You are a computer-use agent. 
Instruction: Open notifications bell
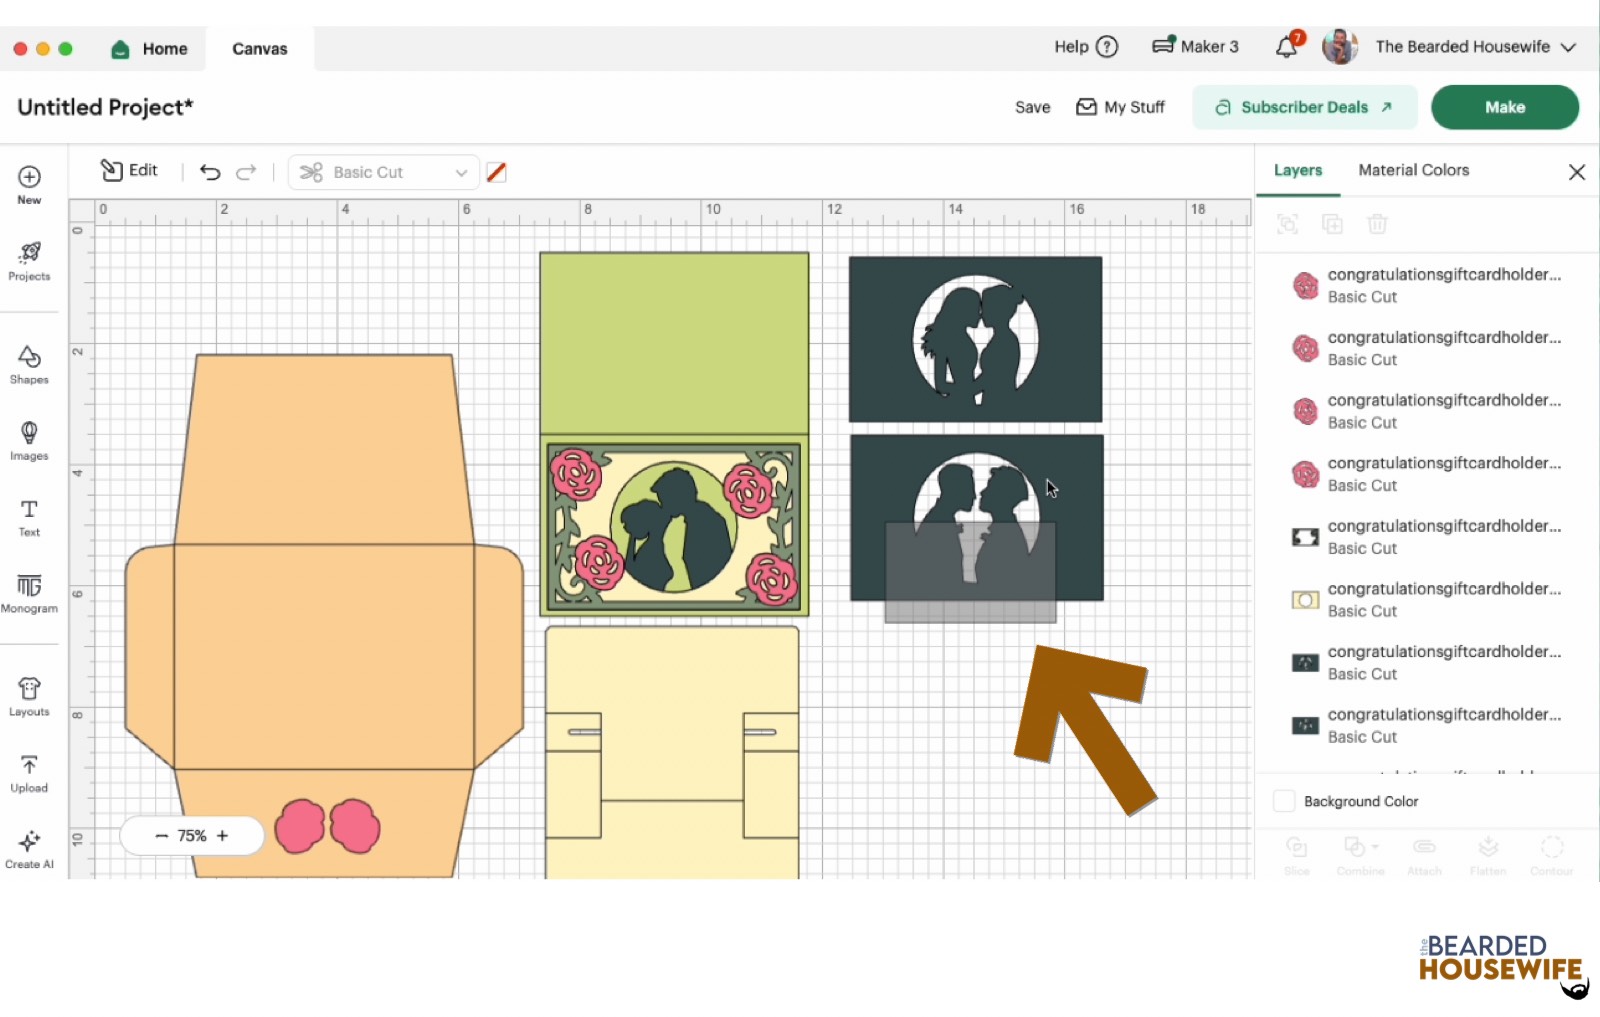coord(1287,47)
